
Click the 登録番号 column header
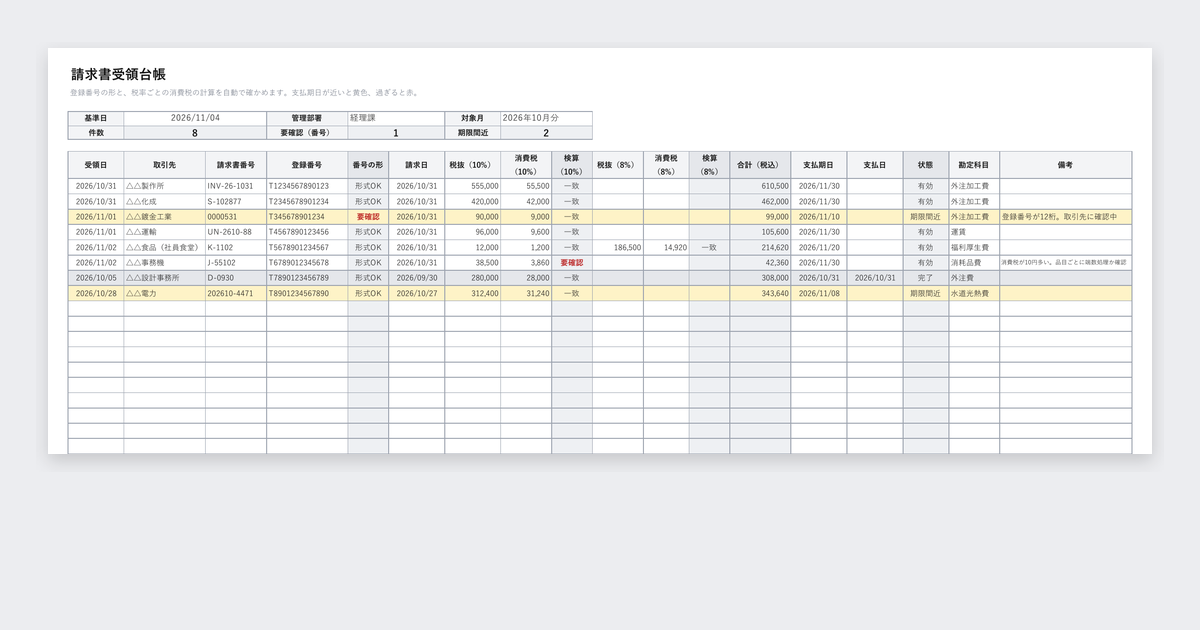click(307, 165)
